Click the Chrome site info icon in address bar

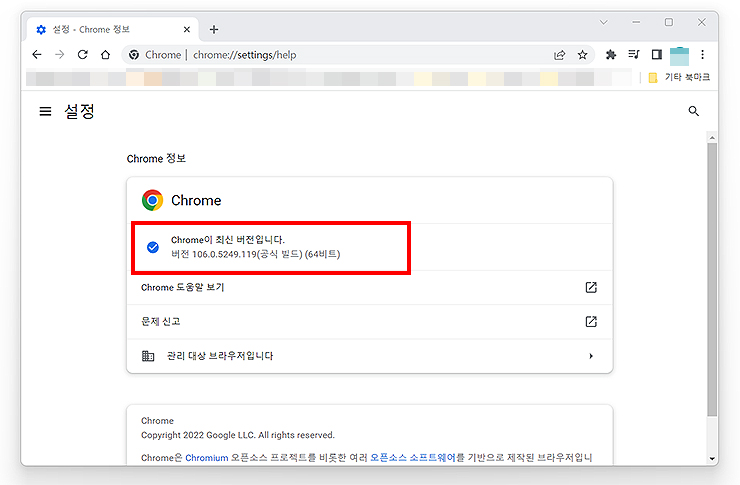[134, 55]
